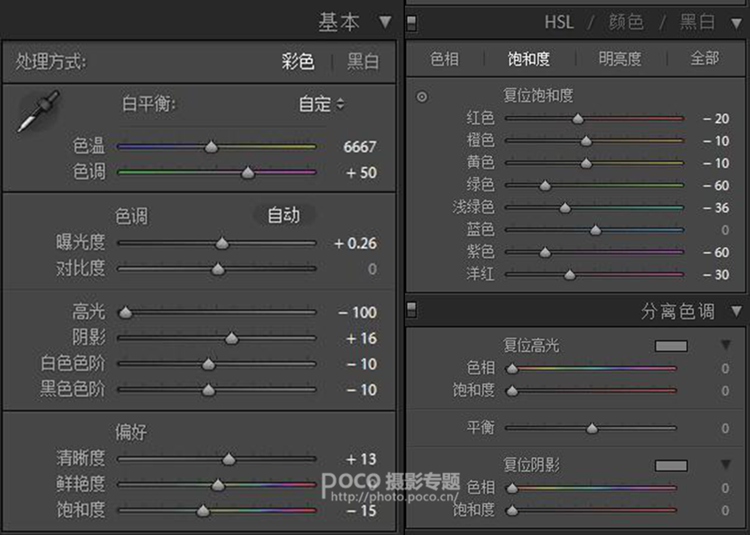Switch to the 明亮度 tab
Image resolution: width=750 pixels, height=535 pixels.
619,59
